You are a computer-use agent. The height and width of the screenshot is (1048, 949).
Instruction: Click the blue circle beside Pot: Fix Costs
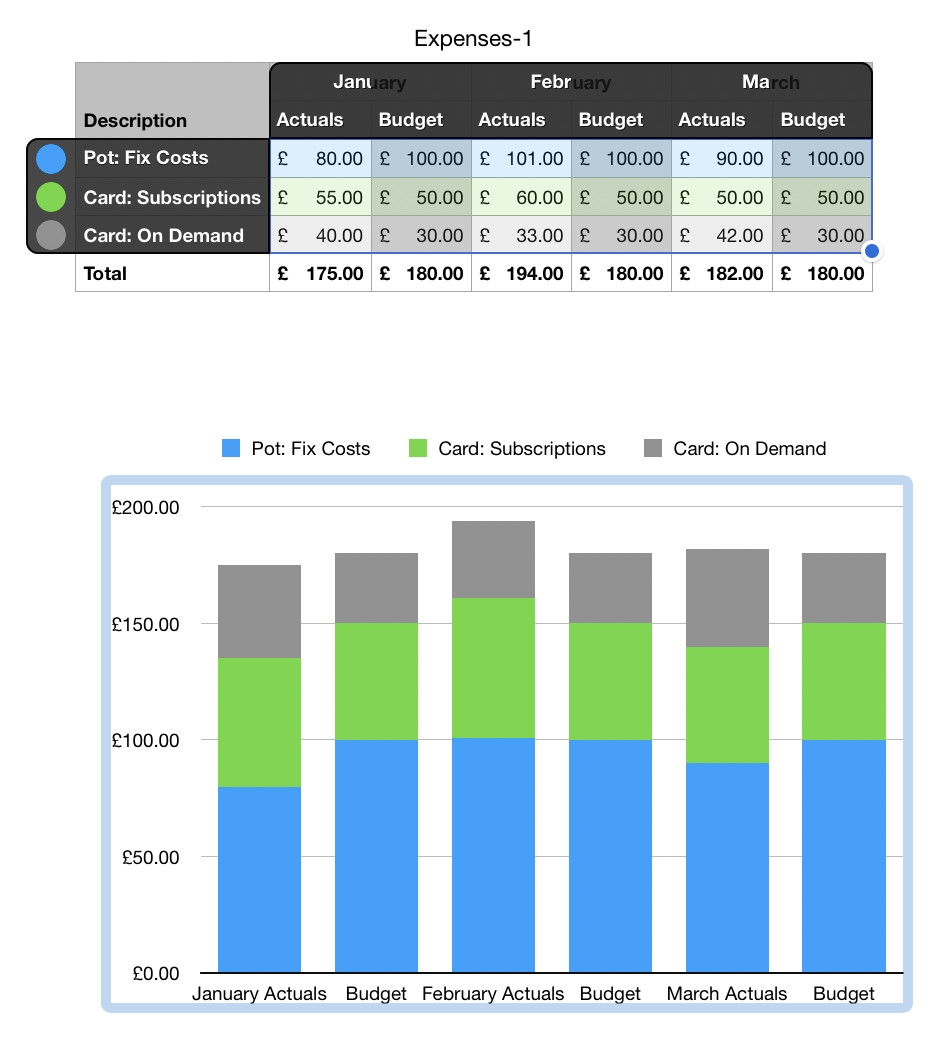50,158
